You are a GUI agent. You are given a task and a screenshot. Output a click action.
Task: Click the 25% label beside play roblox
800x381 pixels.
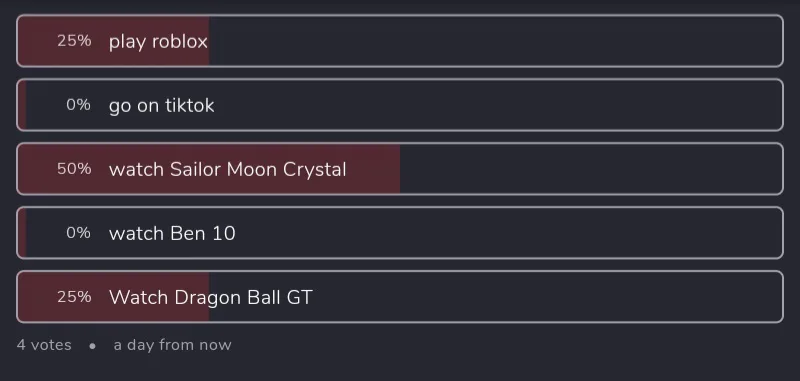(74, 41)
